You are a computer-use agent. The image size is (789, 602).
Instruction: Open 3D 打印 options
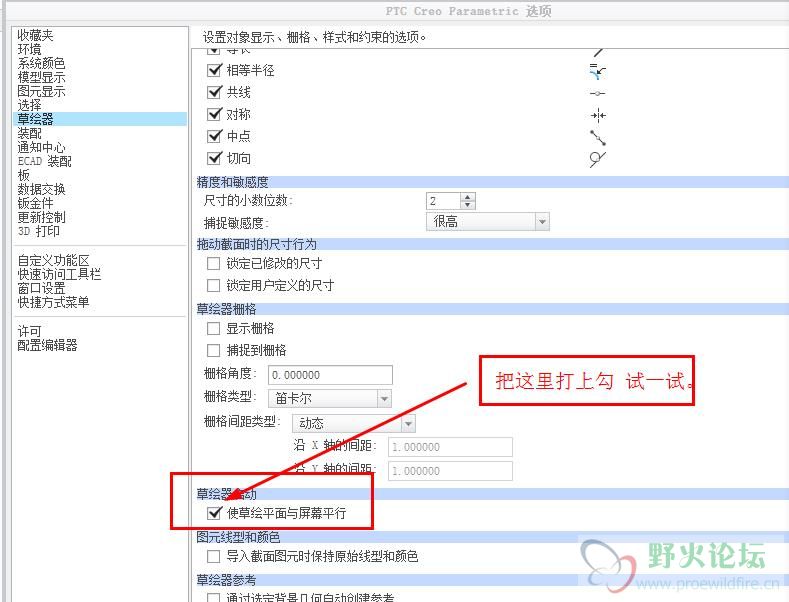(39, 231)
